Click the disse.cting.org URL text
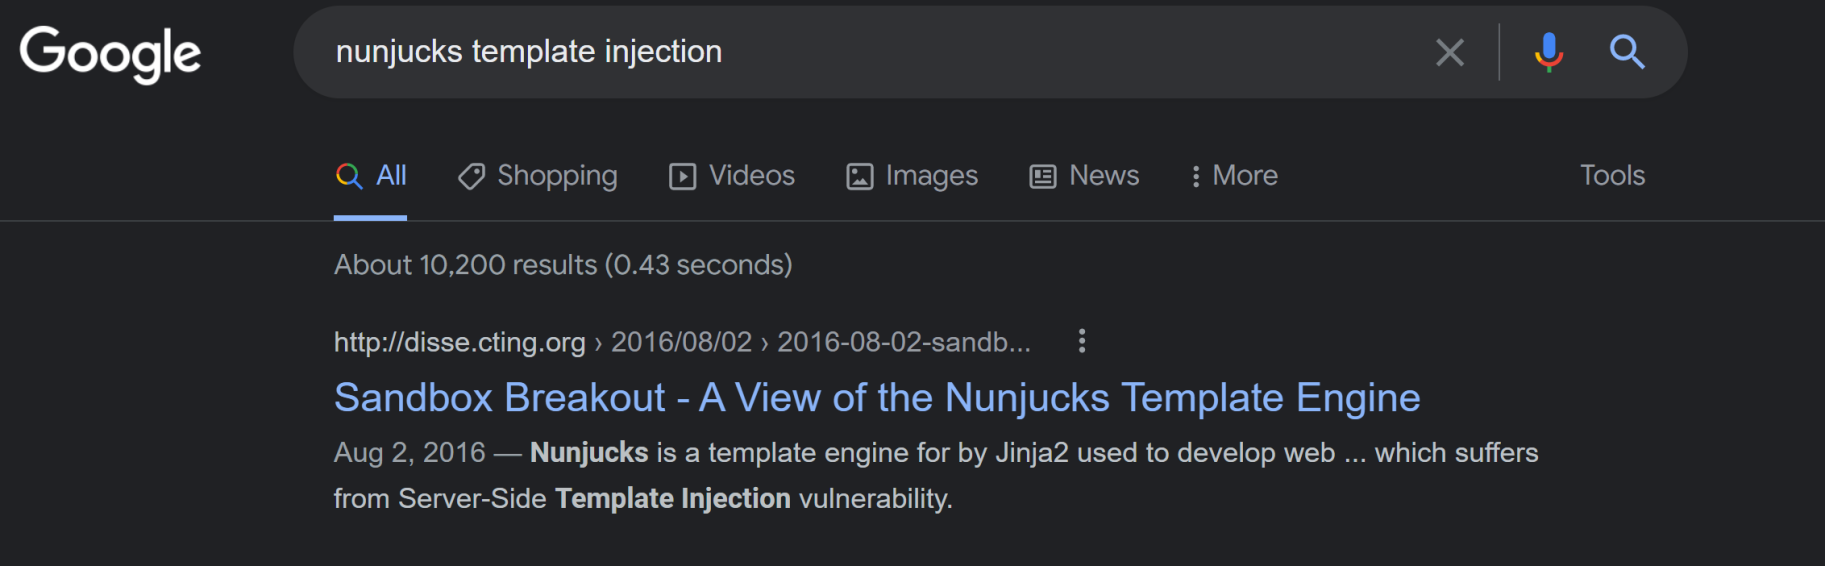Image resolution: width=1825 pixels, height=566 pixels. click(x=459, y=342)
